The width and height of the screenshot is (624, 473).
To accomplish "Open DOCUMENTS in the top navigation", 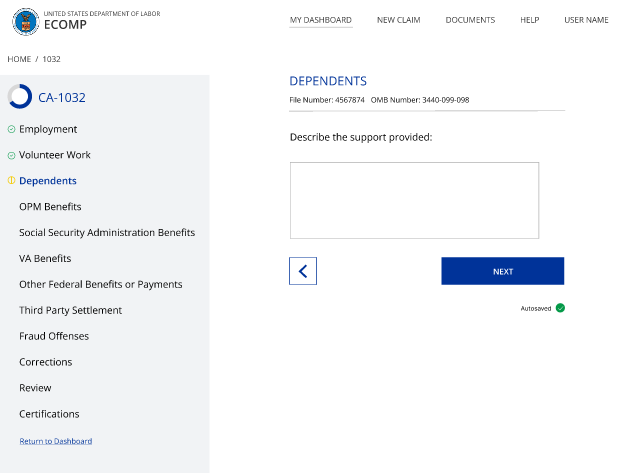I will coord(470,20).
